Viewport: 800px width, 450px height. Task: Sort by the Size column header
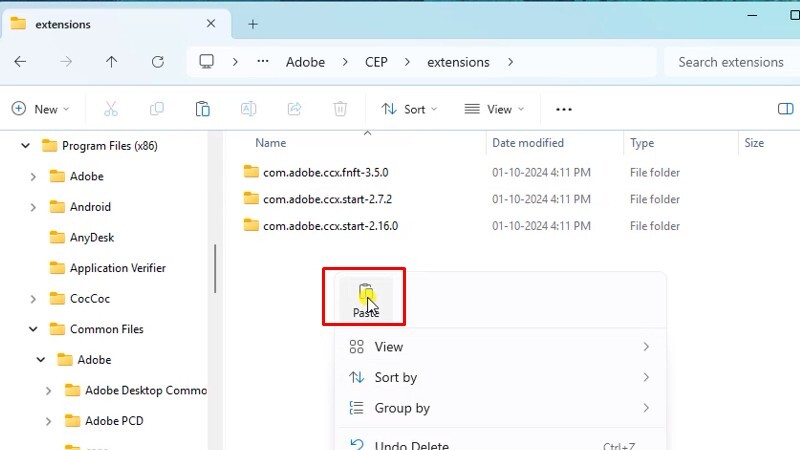(754, 143)
